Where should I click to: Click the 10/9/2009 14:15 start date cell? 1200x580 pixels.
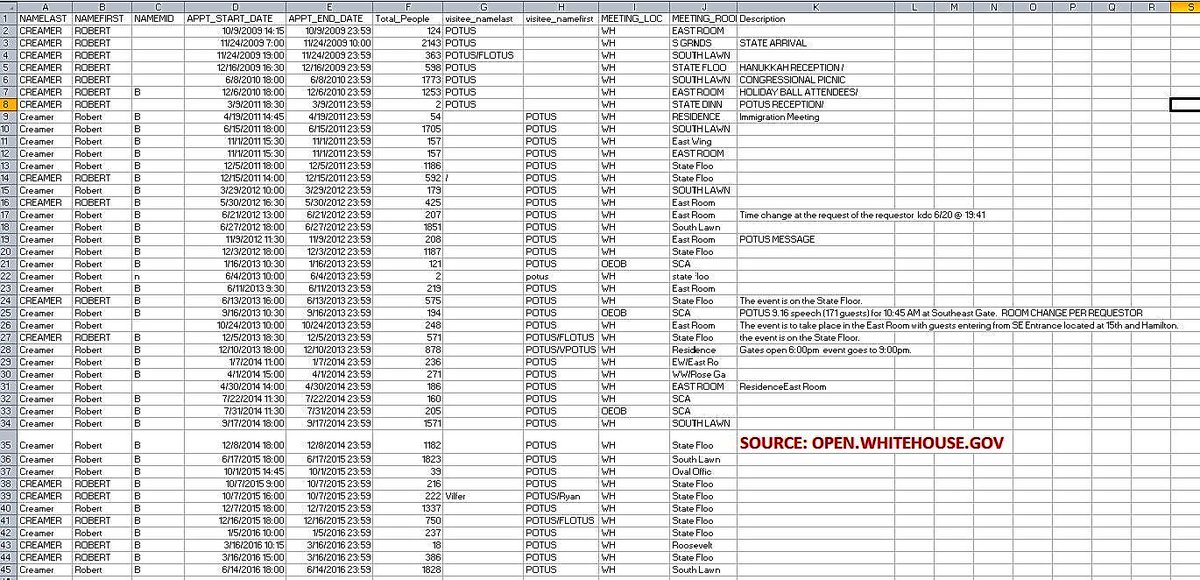pos(235,31)
